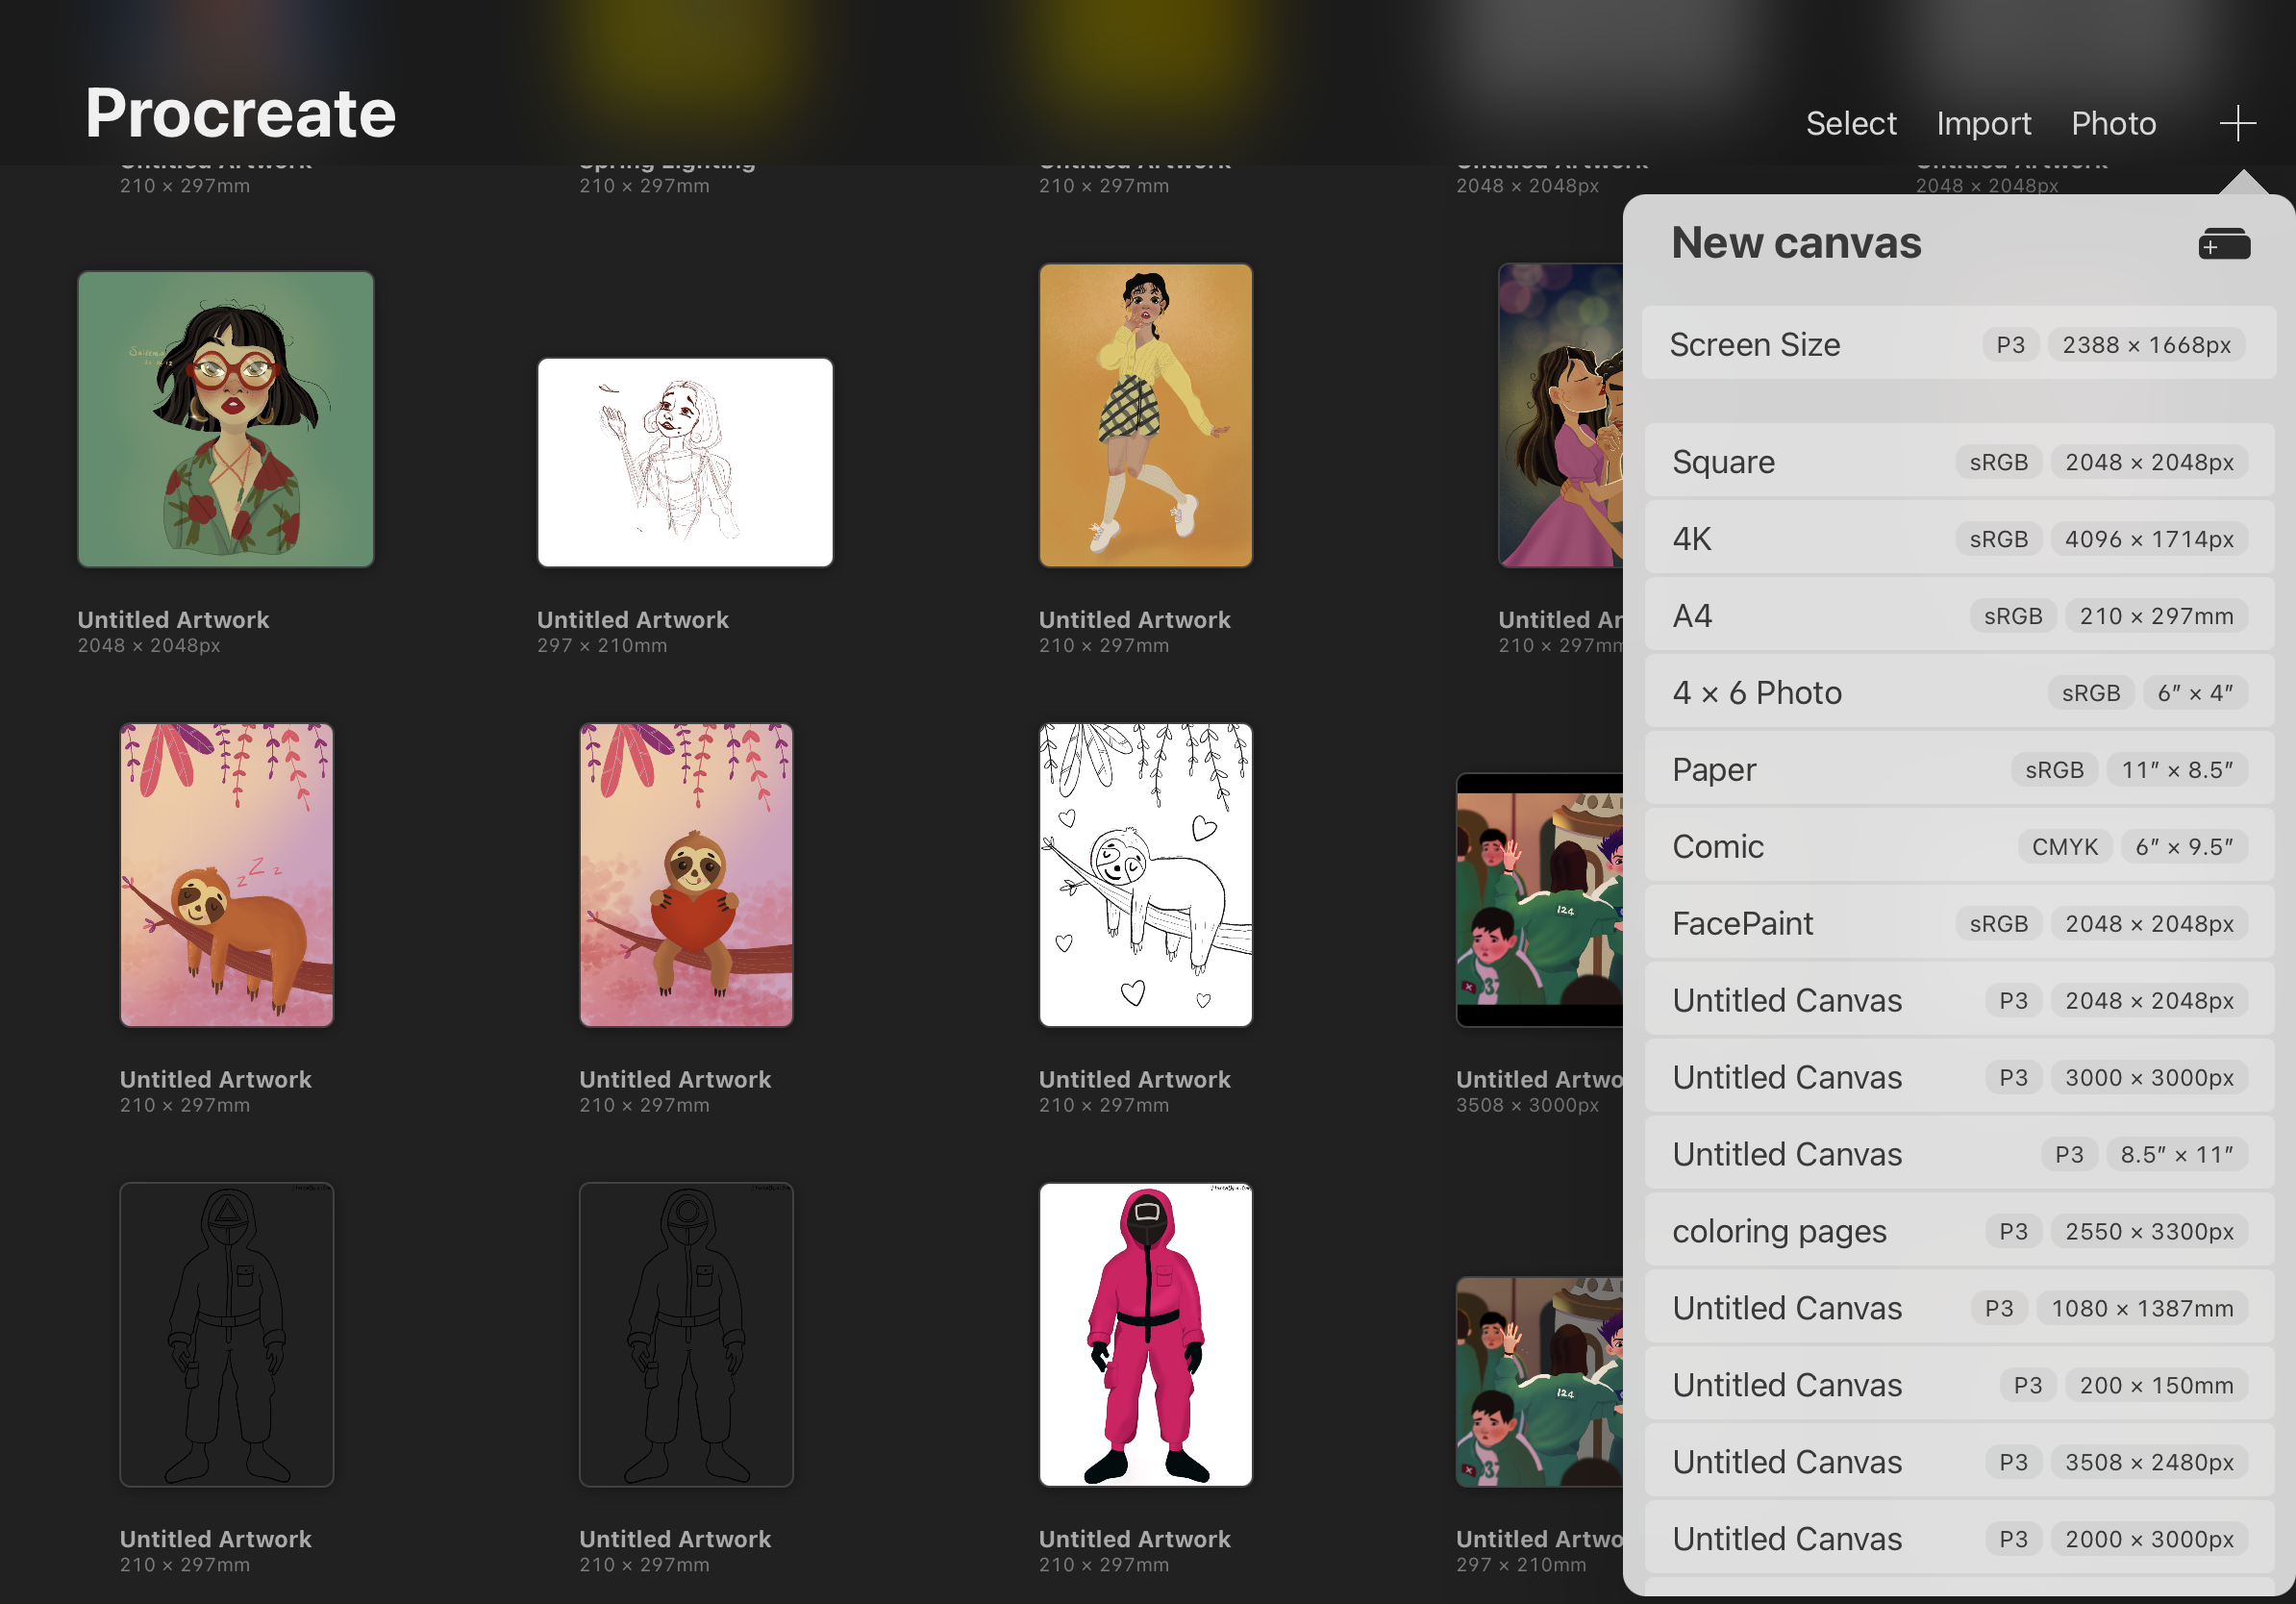Viewport: 2296px width, 1604px height.
Task: Rename title under the sleeping sloth artwork
Action: pos(216,1080)
